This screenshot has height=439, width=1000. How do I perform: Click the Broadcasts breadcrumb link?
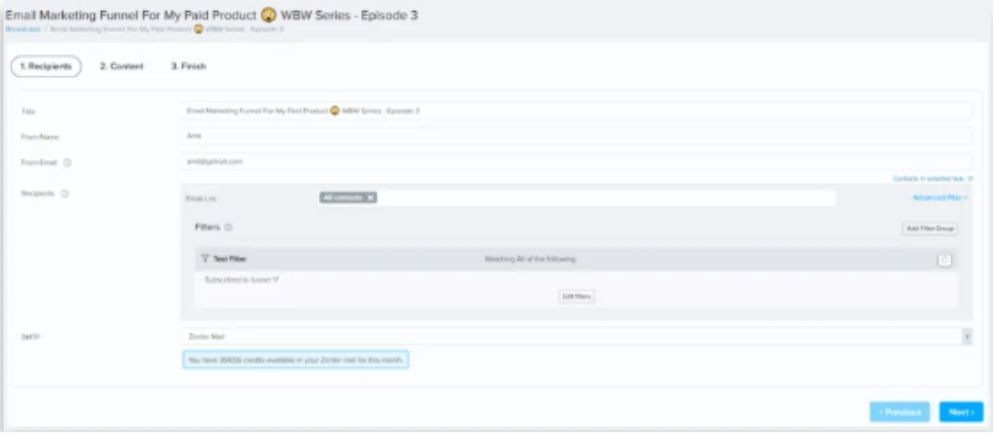tap(23, 29)
